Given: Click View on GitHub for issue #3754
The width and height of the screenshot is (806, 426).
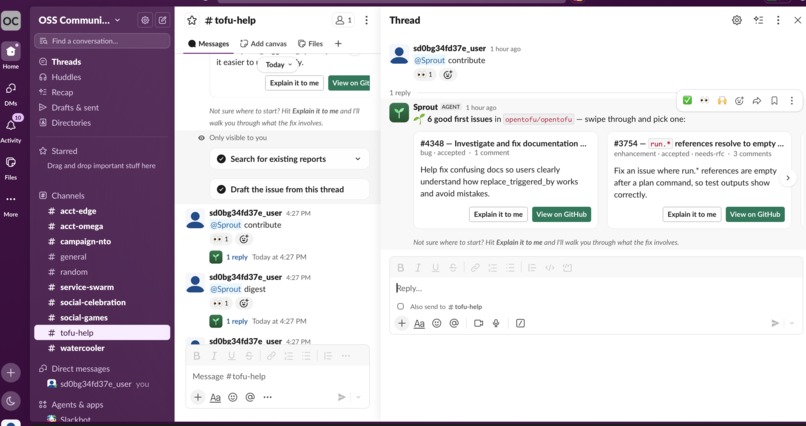Looking at the screenshot, I should 755,214.
